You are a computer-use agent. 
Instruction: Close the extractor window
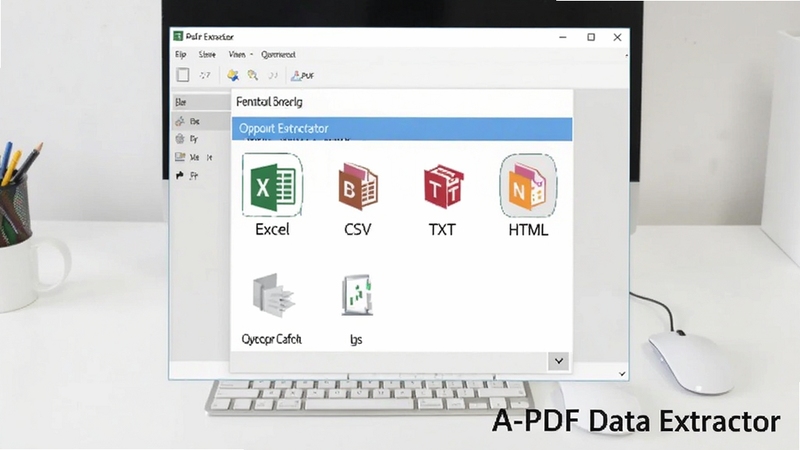pos(617,37)
